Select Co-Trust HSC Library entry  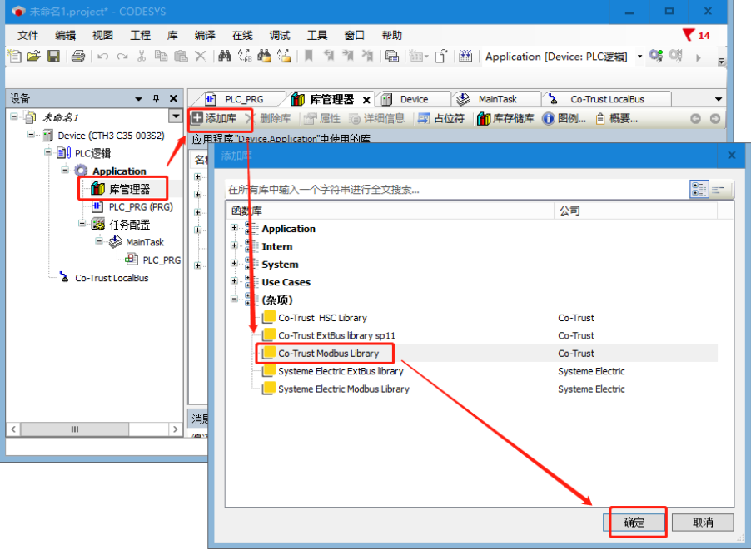(322, 317)
